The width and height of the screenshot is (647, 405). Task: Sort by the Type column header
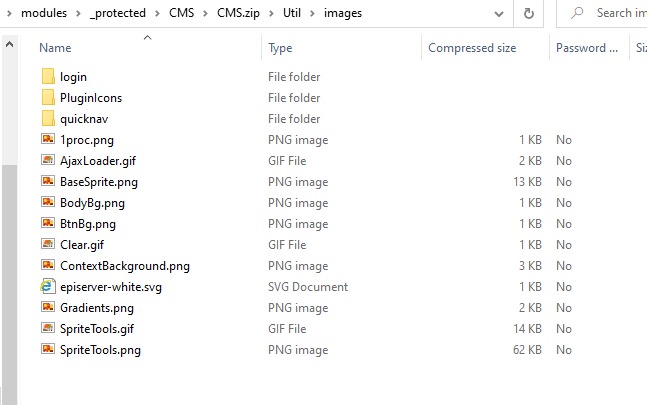(x=281, y=48)
